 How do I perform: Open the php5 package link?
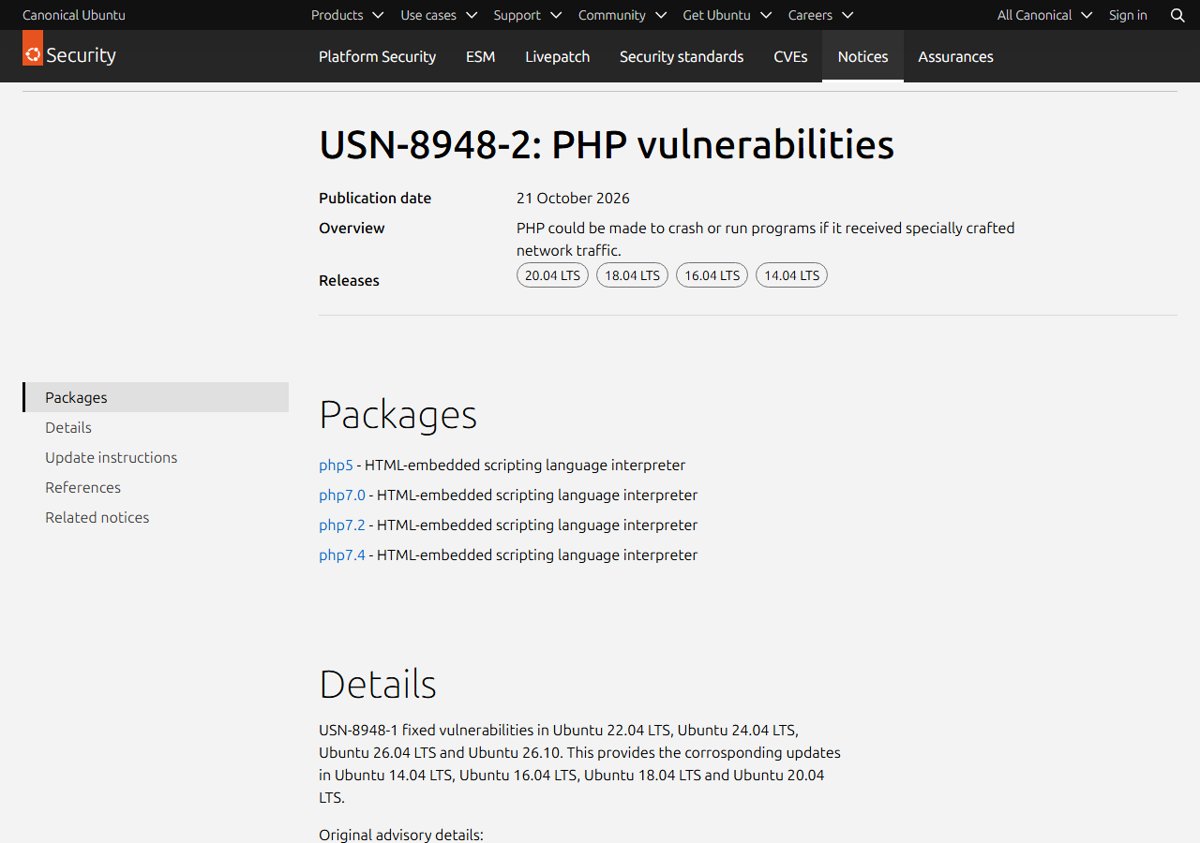pyautogui.click(x=336, y=465)
